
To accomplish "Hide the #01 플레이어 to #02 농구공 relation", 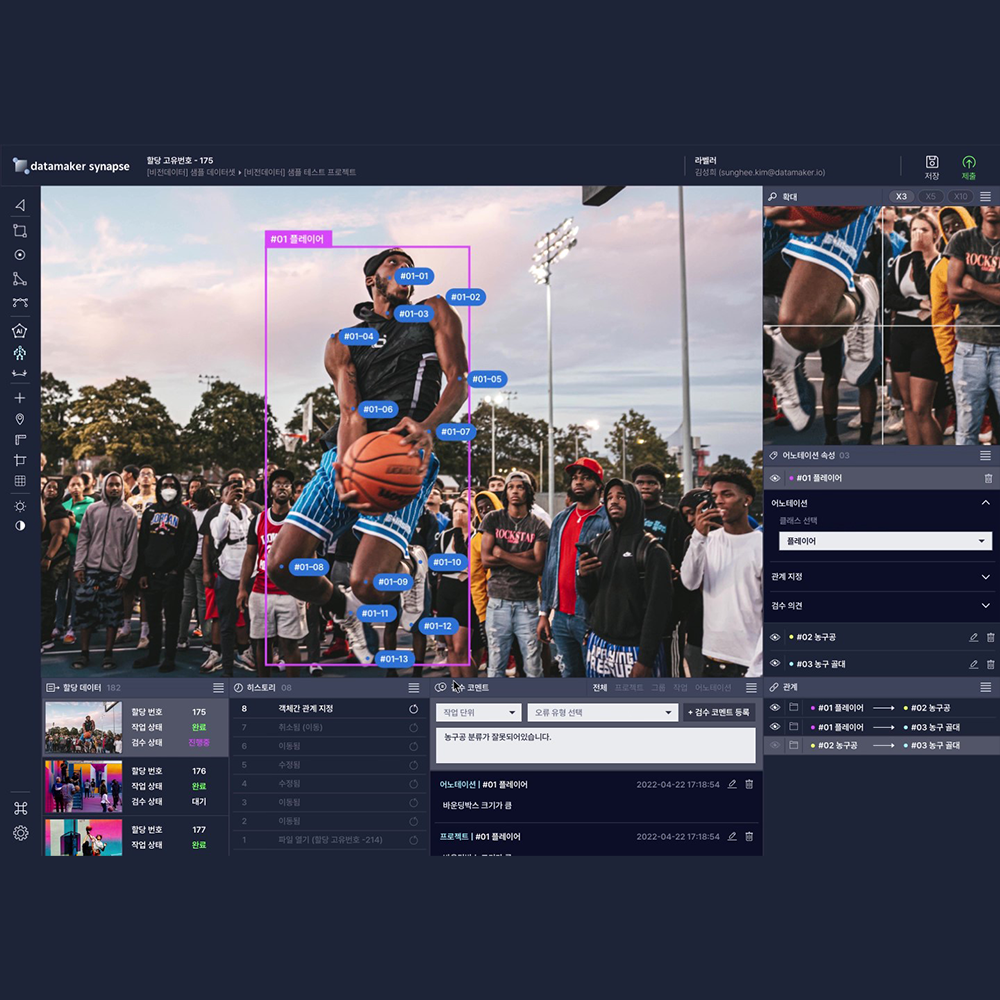I will [x=775, y=707].
